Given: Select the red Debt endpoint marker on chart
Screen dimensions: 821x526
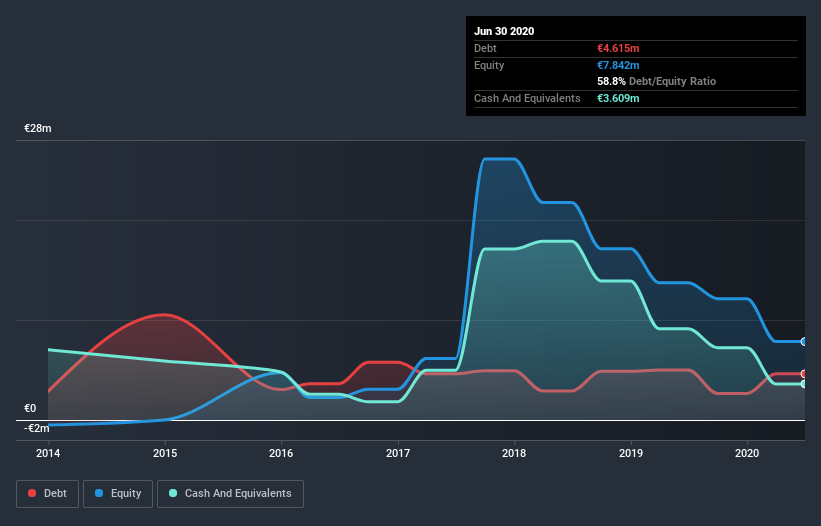Looking at the screenshot, I should [804, 374].
